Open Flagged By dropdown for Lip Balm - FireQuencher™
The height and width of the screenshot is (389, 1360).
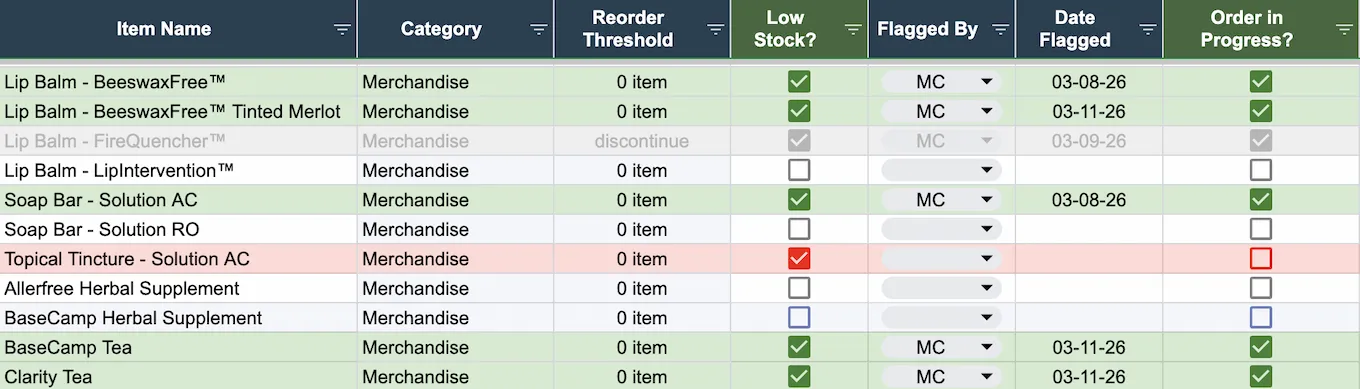(941, 141)
